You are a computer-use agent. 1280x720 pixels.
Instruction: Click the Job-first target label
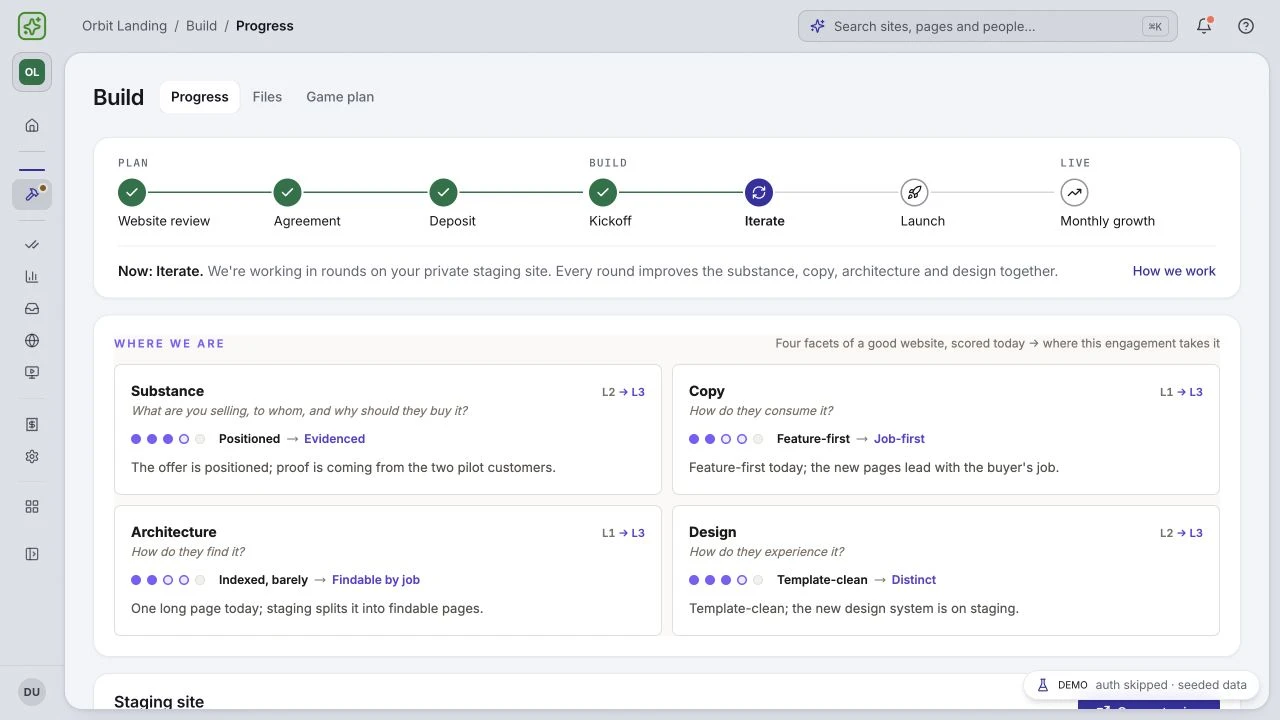[899, 439]
